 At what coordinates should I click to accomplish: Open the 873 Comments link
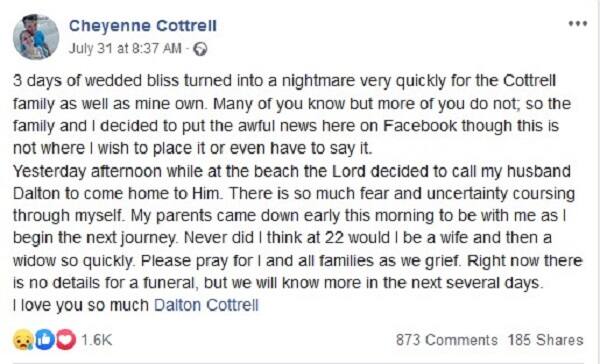click(447, 340)
